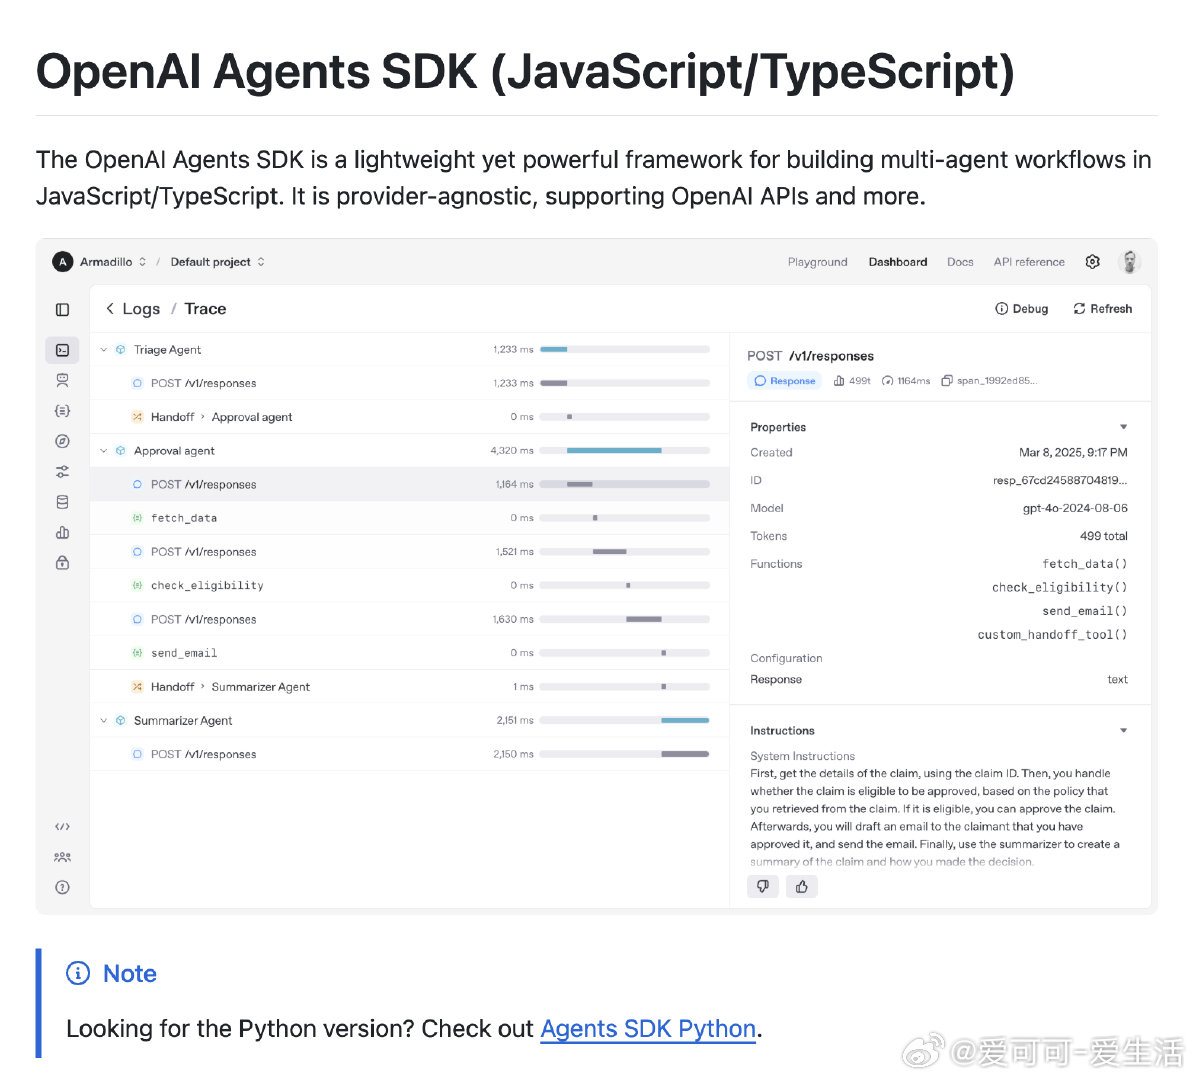
Task: Click the 1164ms latency icon
Action: click(887, 381)
